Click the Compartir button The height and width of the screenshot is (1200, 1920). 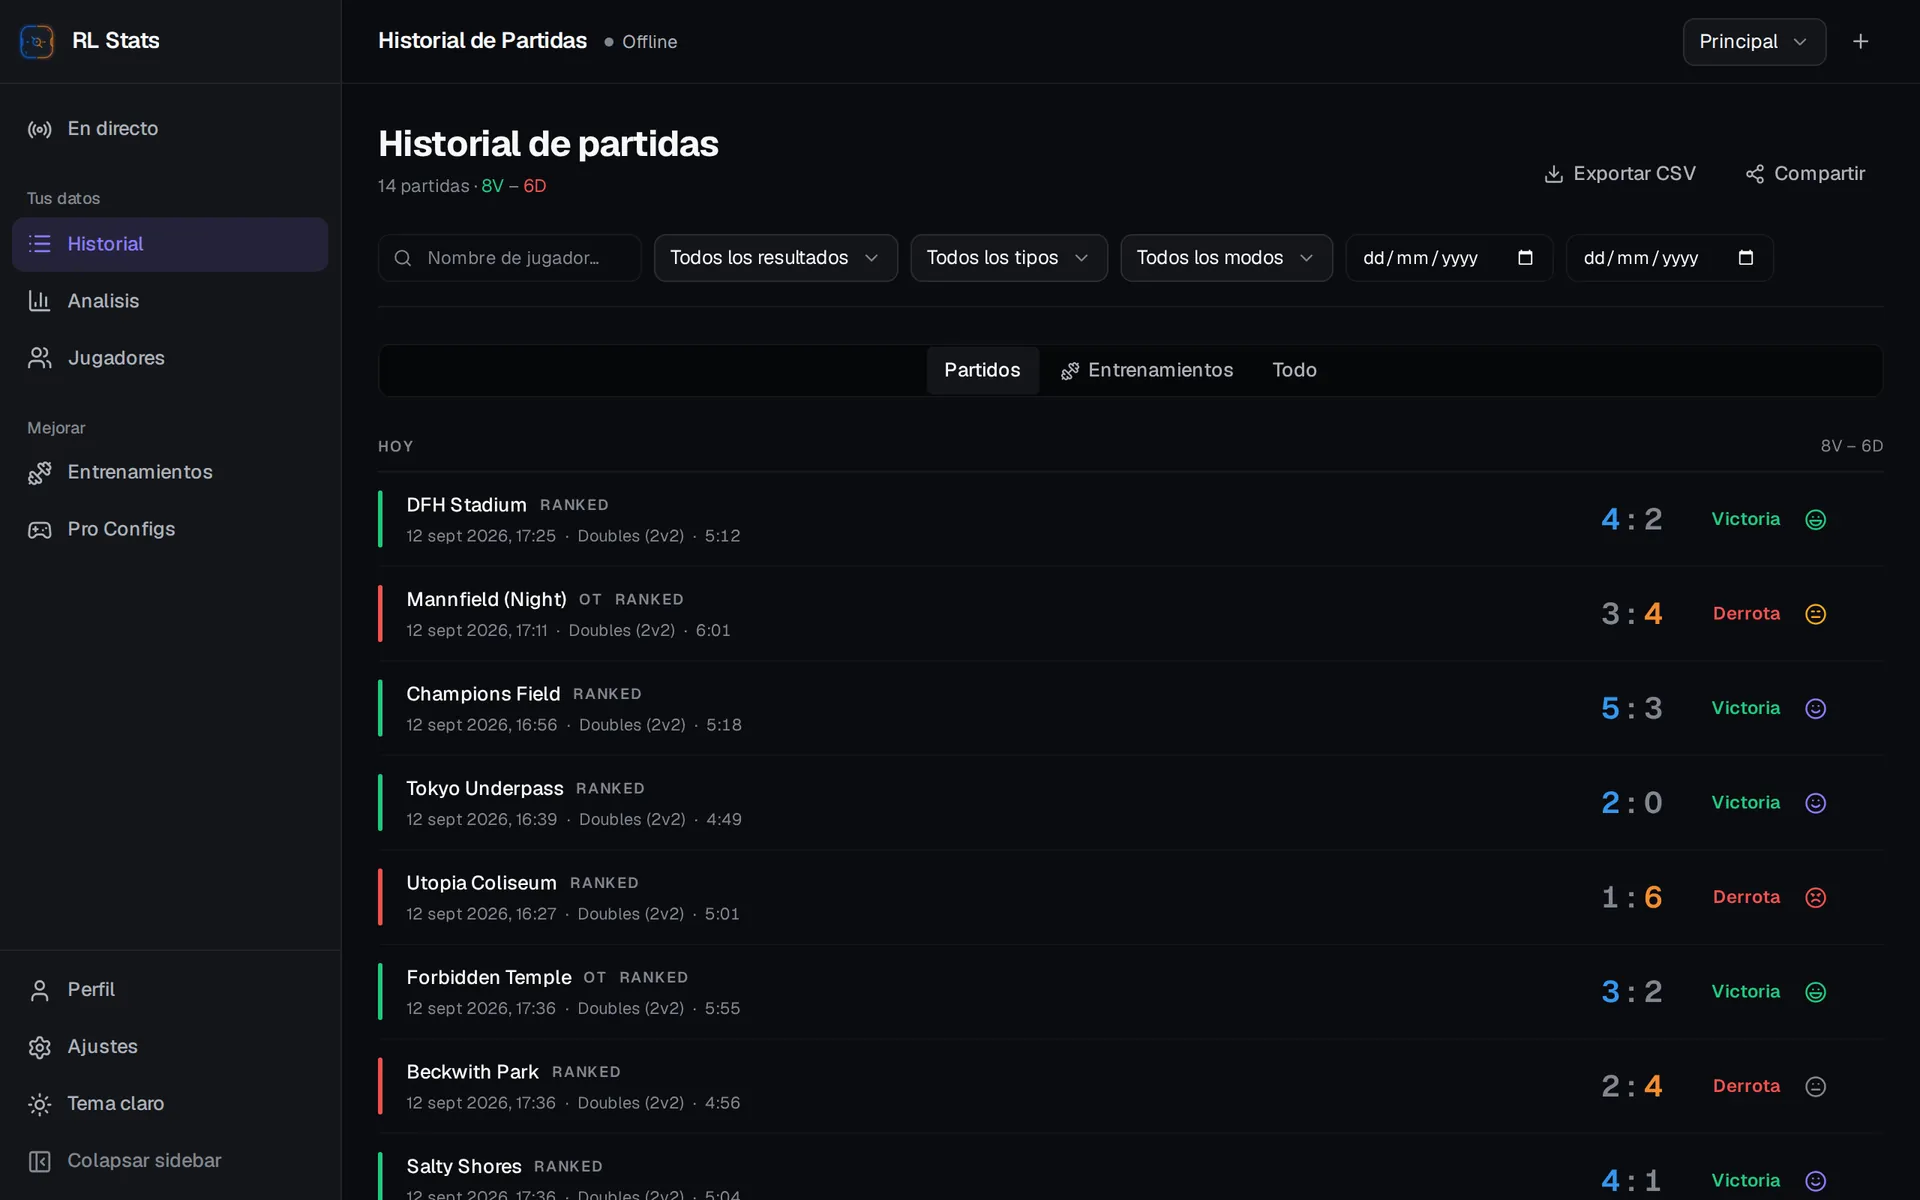click(x=1805, y=174)
